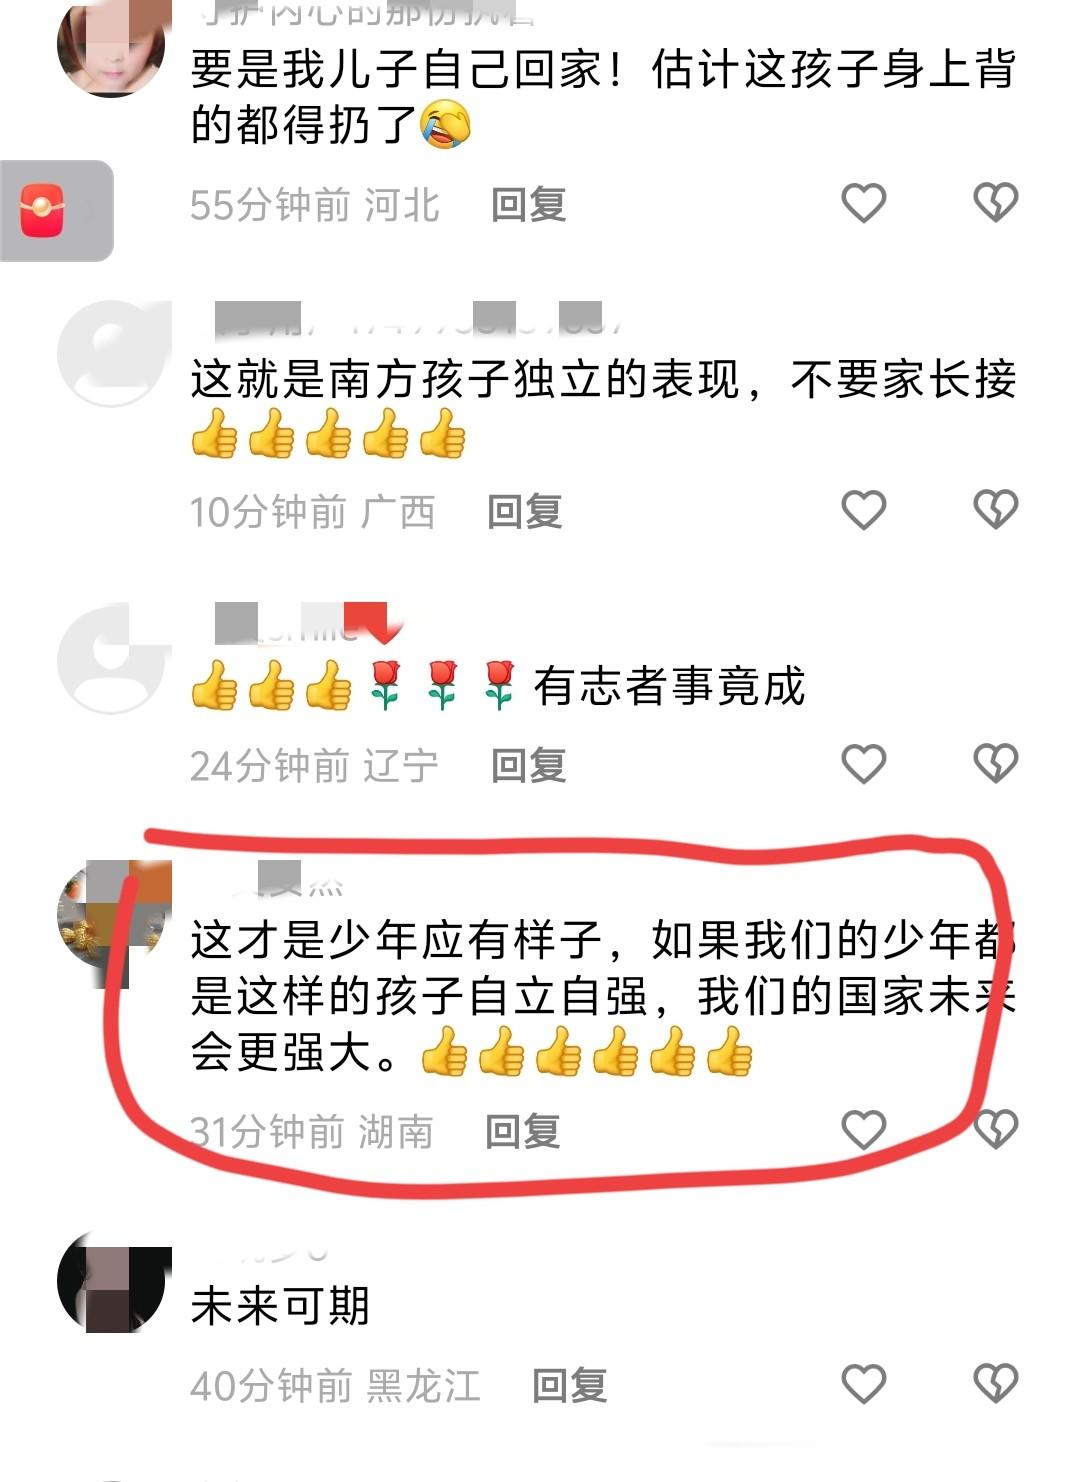Like the Hebei comment with heart icon
This screenshot has height=1482, width=1080.
point(864,203)
